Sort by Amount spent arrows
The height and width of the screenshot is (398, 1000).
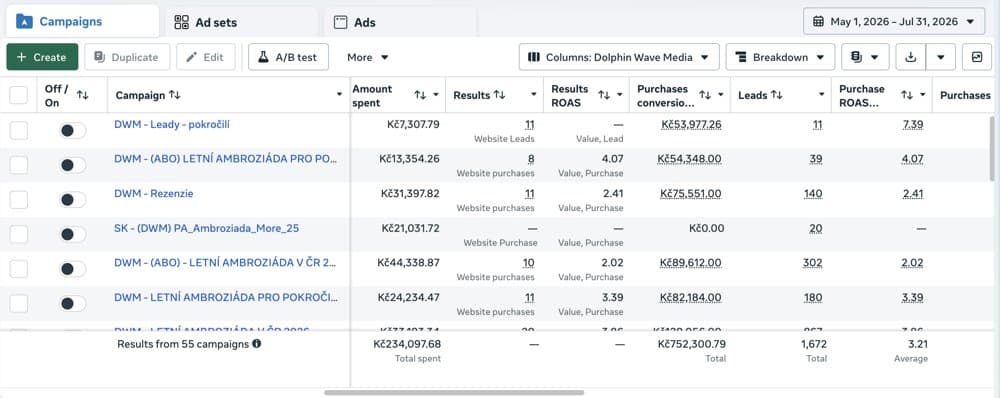(x=420, y=95)
